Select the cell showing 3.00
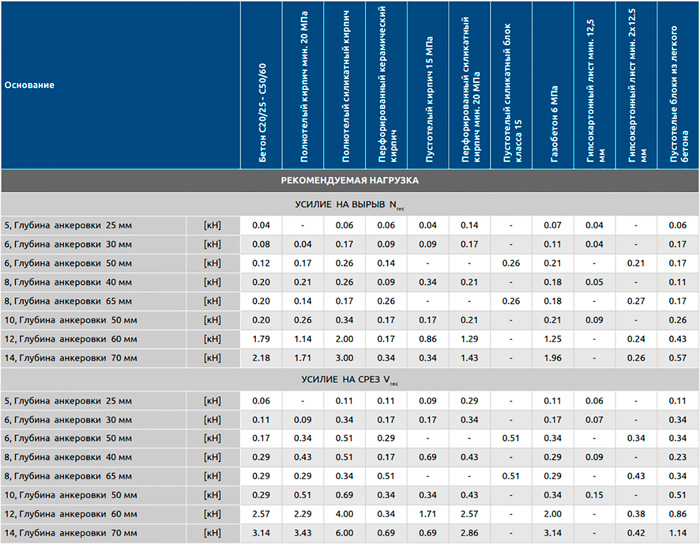This screenshot has width=700, height=544. (345, 358)
